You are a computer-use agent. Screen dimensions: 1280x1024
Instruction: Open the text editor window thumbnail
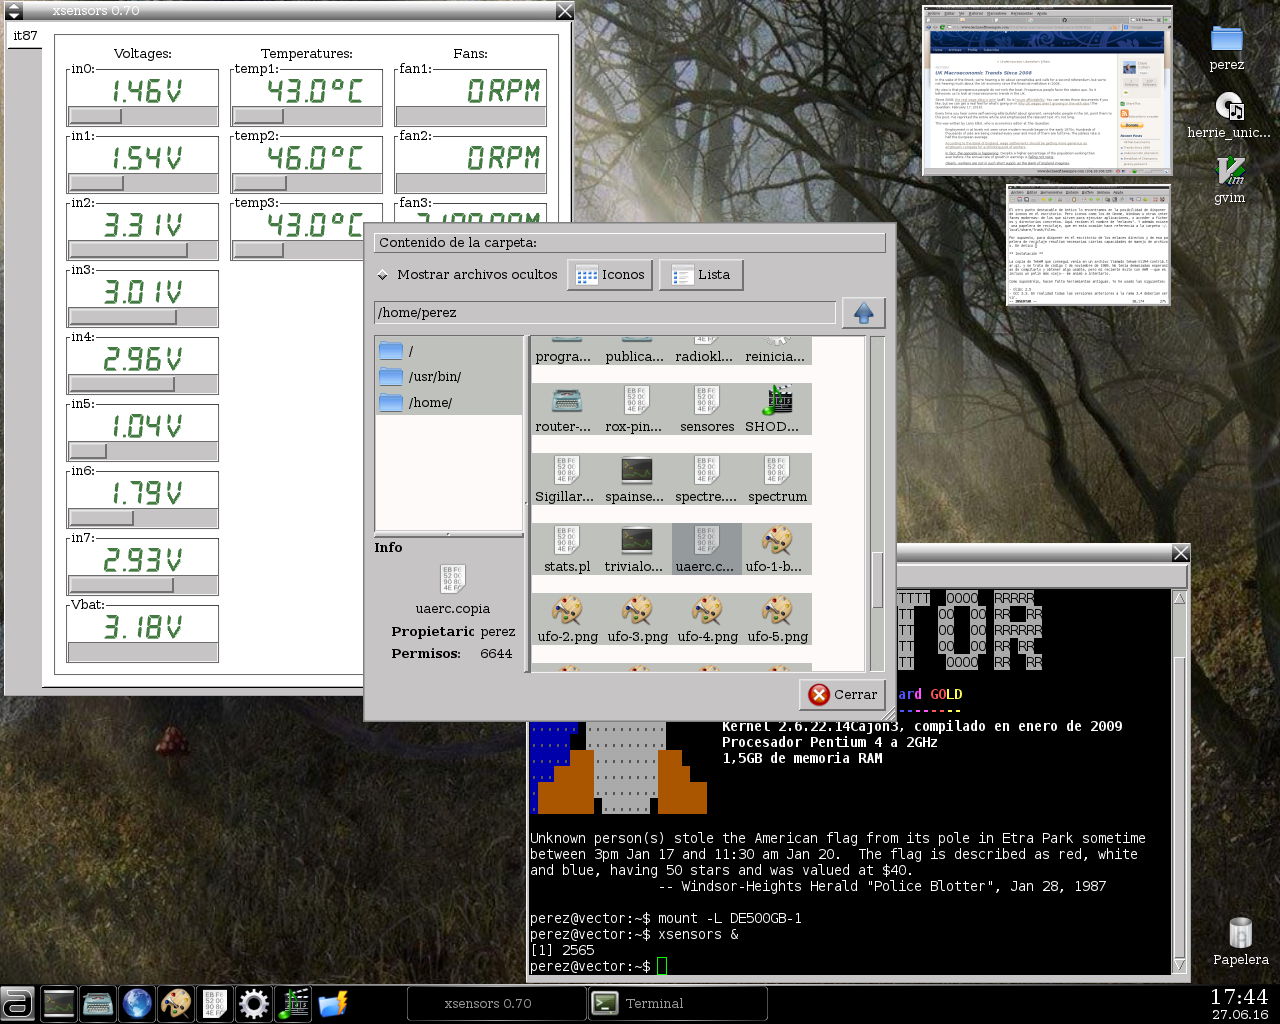1088,244
